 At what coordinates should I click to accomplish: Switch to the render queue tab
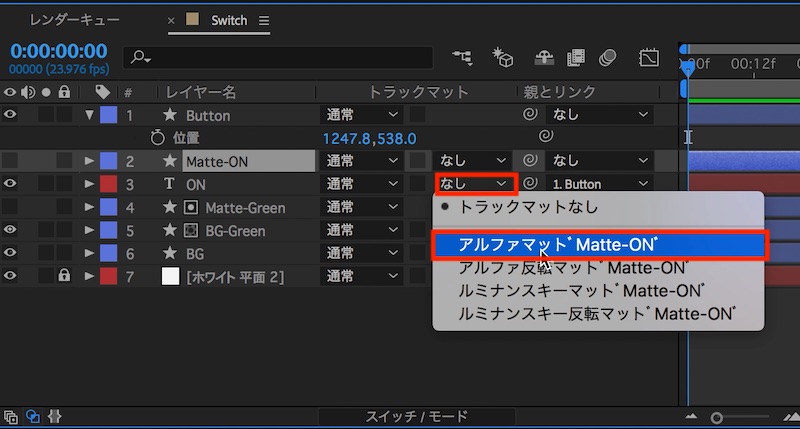[75, 20]
